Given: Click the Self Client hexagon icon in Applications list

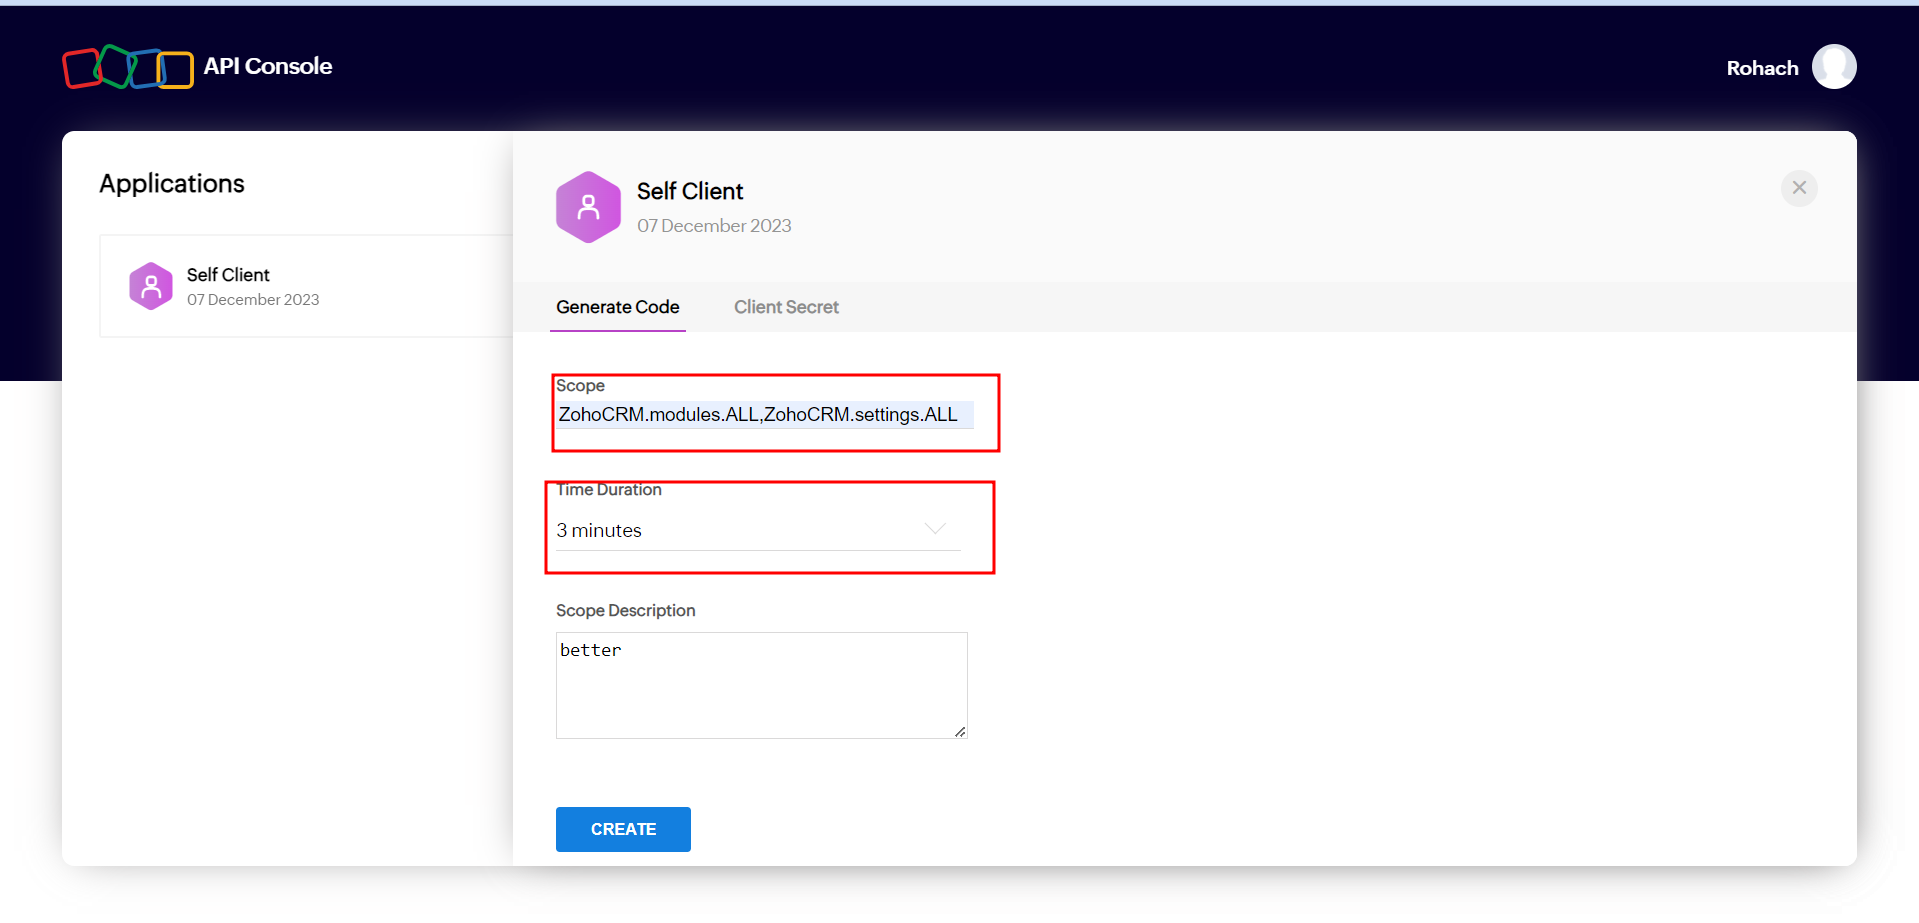Looking at the screenshot, I should pos(151,286).
